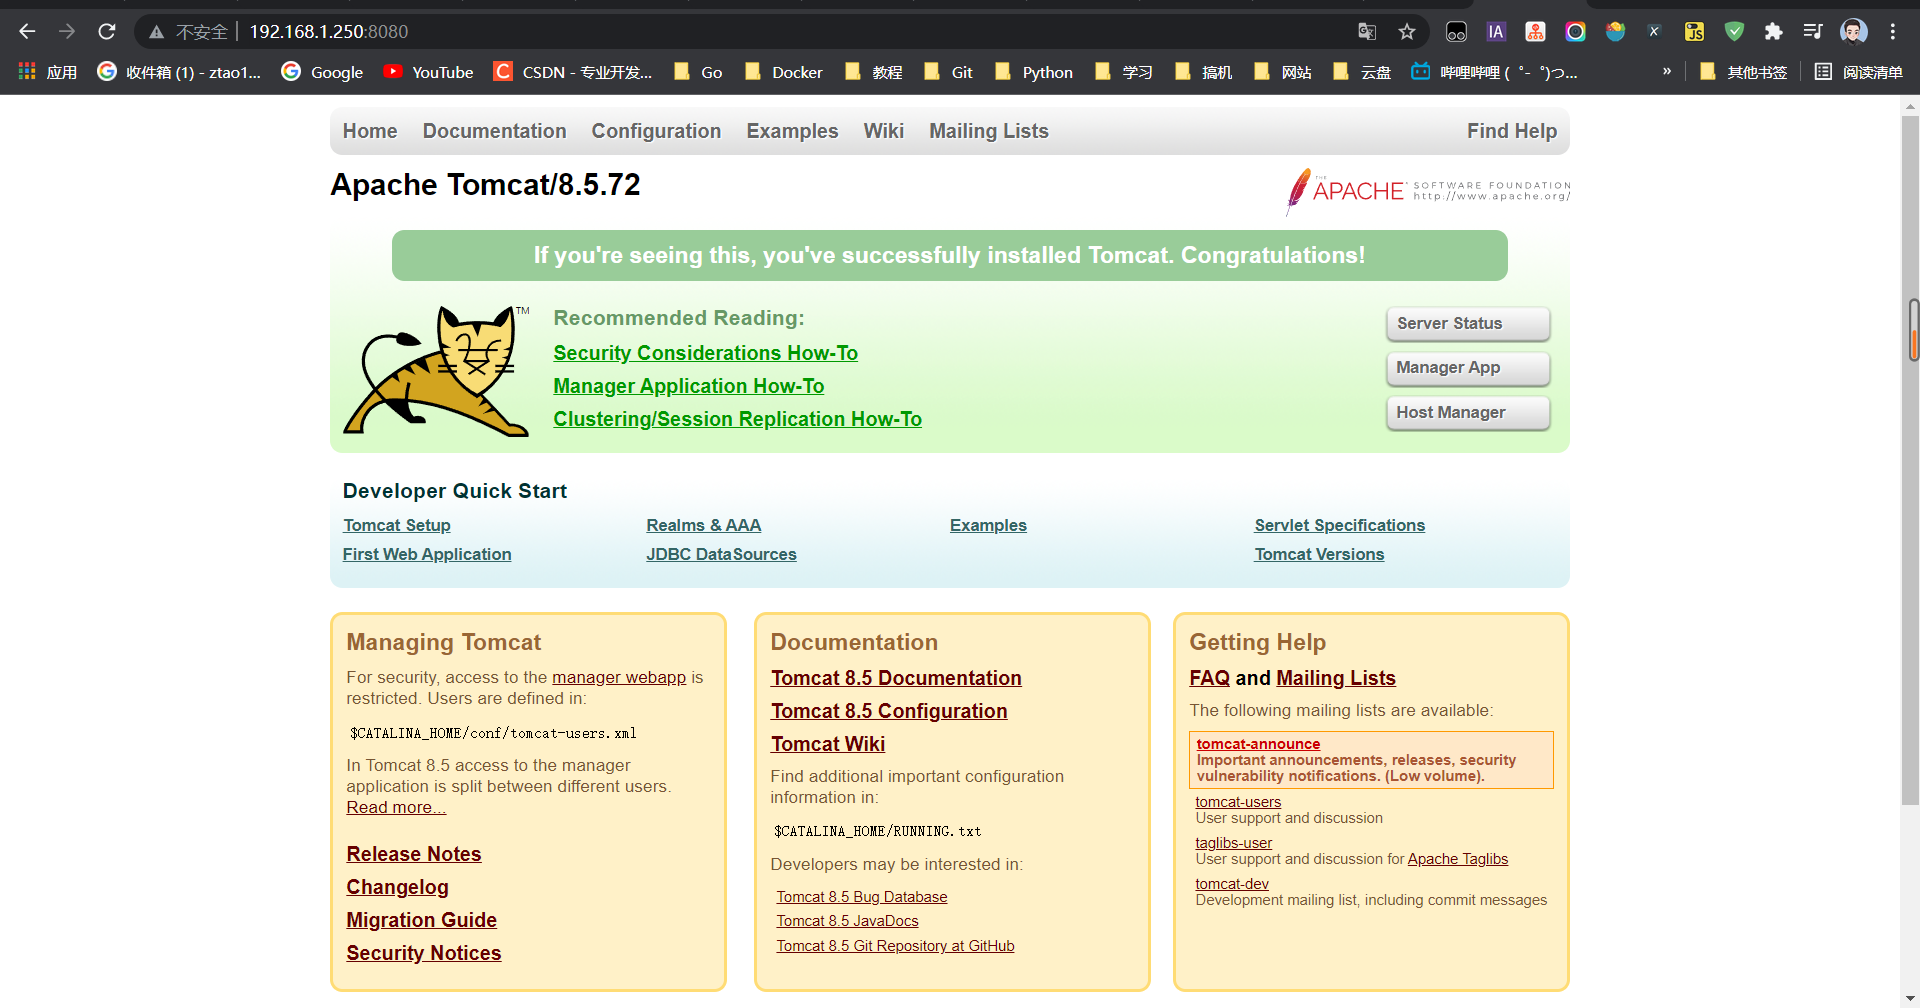
Task: Open Security Considerations How-To link
Action: tap(706, 353)
